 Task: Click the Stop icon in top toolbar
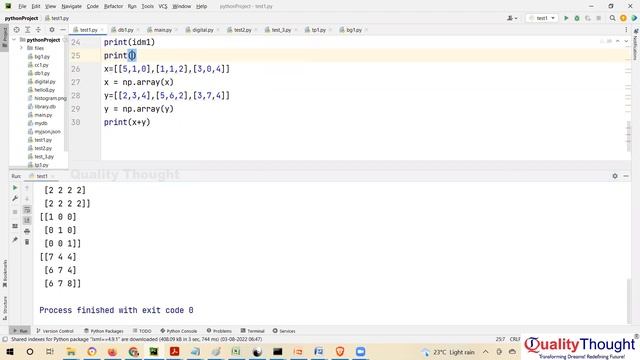tap(598, 18)
